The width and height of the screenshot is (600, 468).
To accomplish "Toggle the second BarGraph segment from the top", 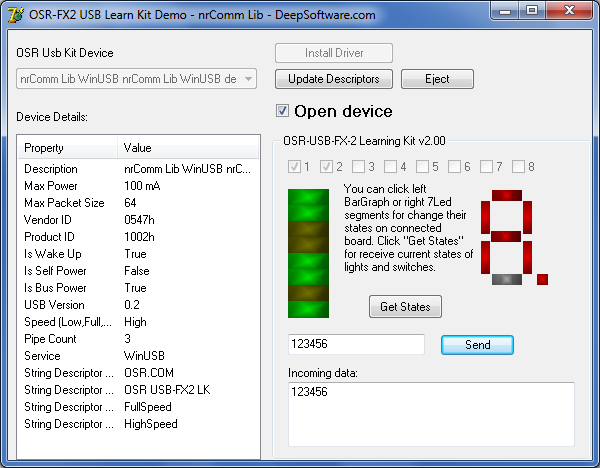I will tap(308, 213).
